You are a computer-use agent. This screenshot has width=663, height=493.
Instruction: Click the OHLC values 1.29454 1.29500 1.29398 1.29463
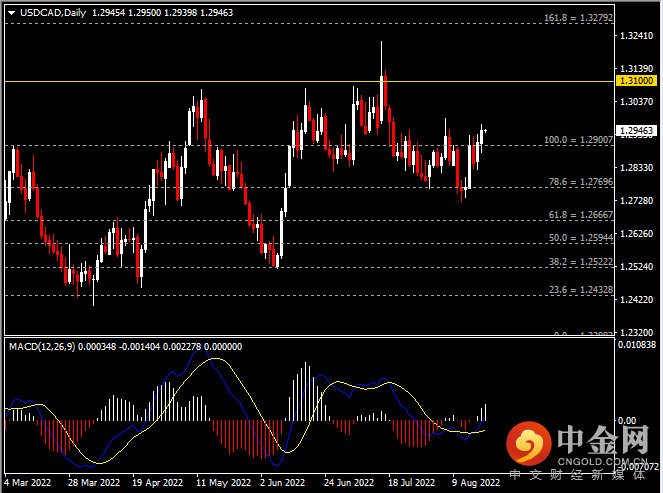click(162, 13)
